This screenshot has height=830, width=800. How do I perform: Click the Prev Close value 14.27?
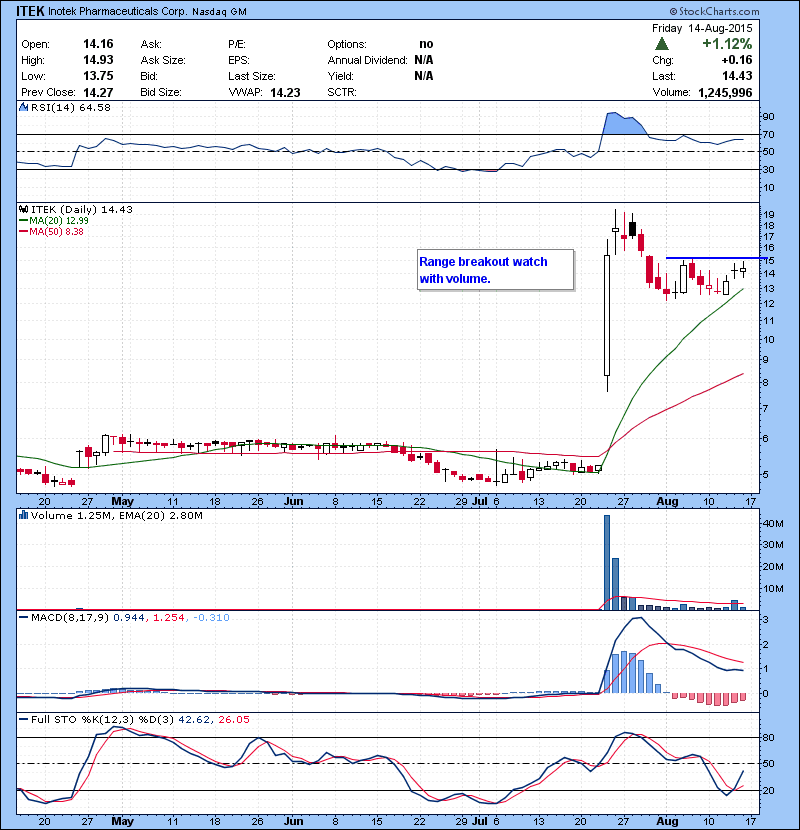tap(98, 93)
